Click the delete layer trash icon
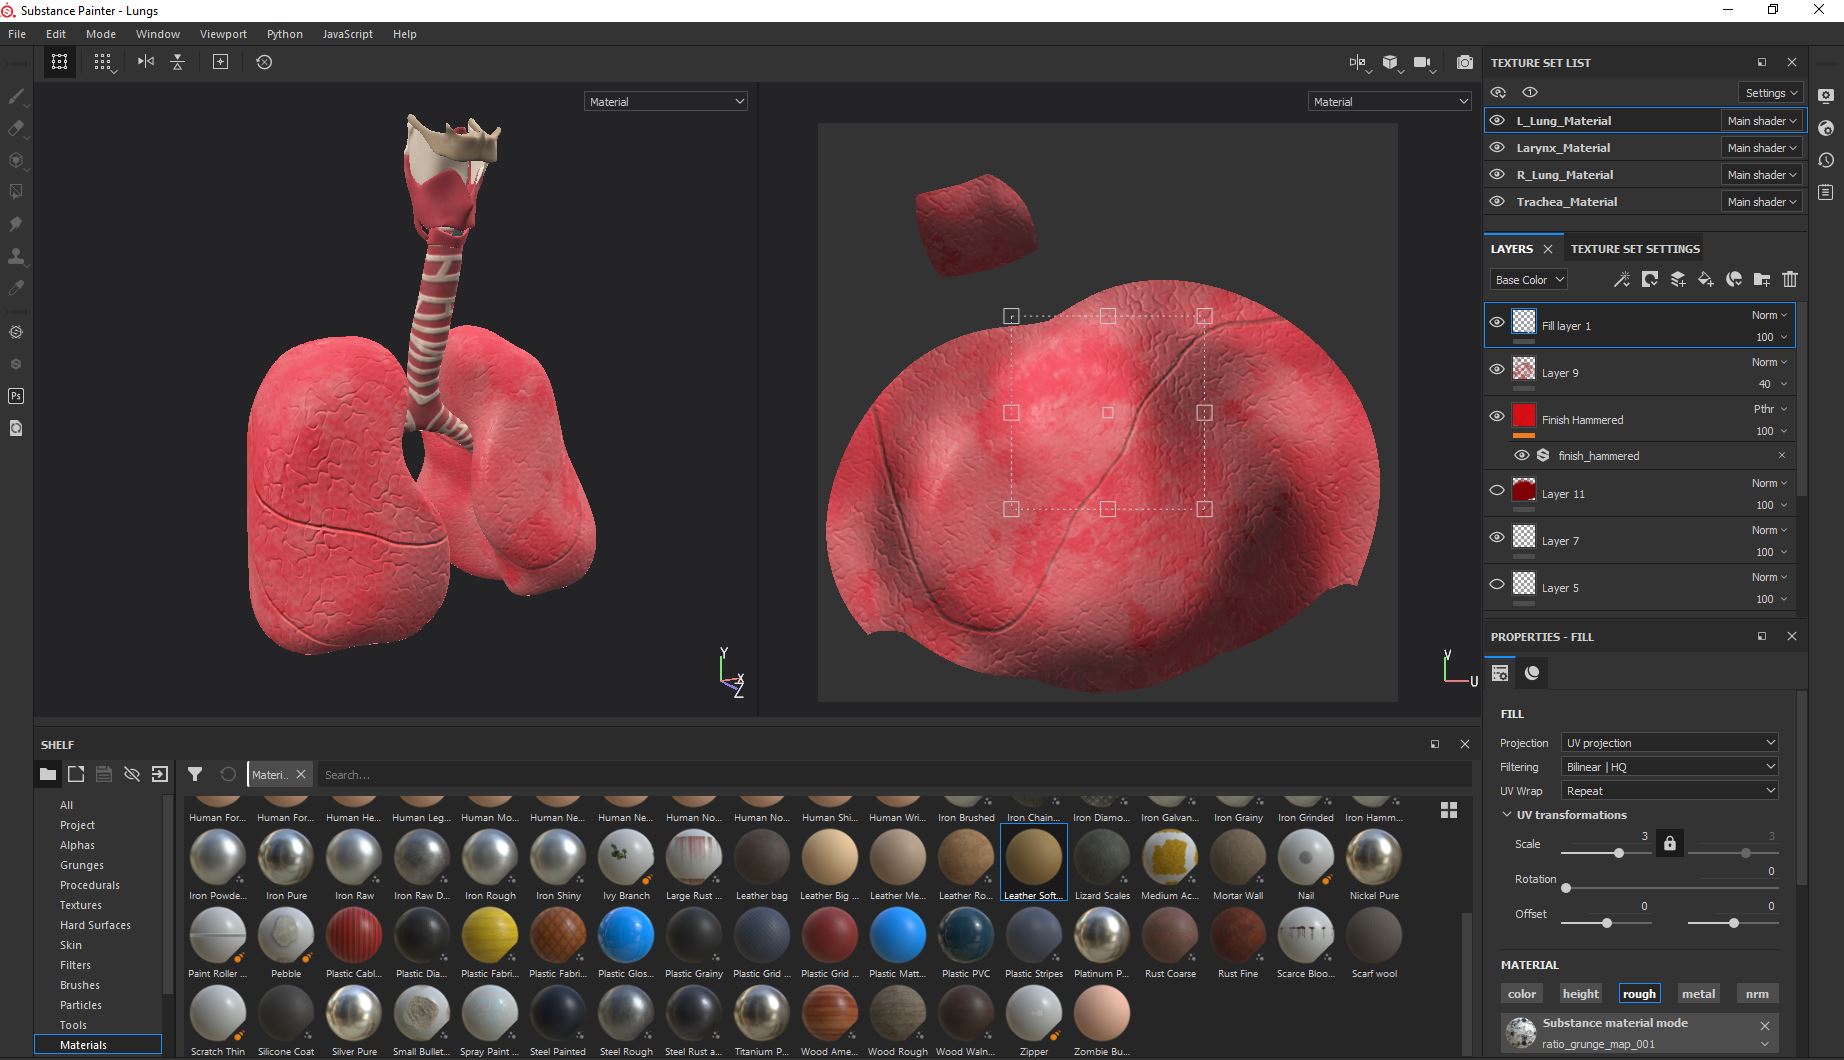This screenshot has width=1844, height=1060. pos(1790,280)
